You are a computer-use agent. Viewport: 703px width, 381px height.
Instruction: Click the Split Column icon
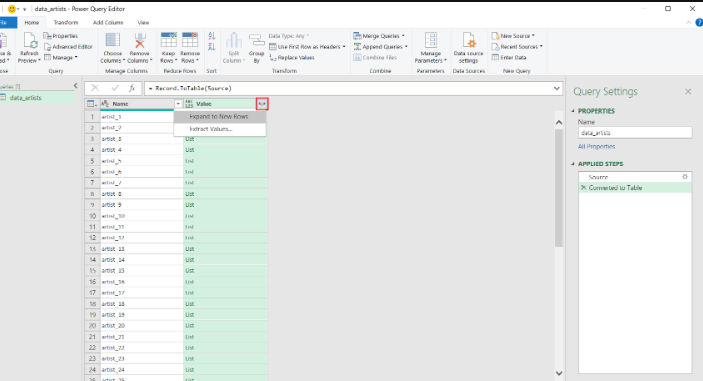(234, 41)
